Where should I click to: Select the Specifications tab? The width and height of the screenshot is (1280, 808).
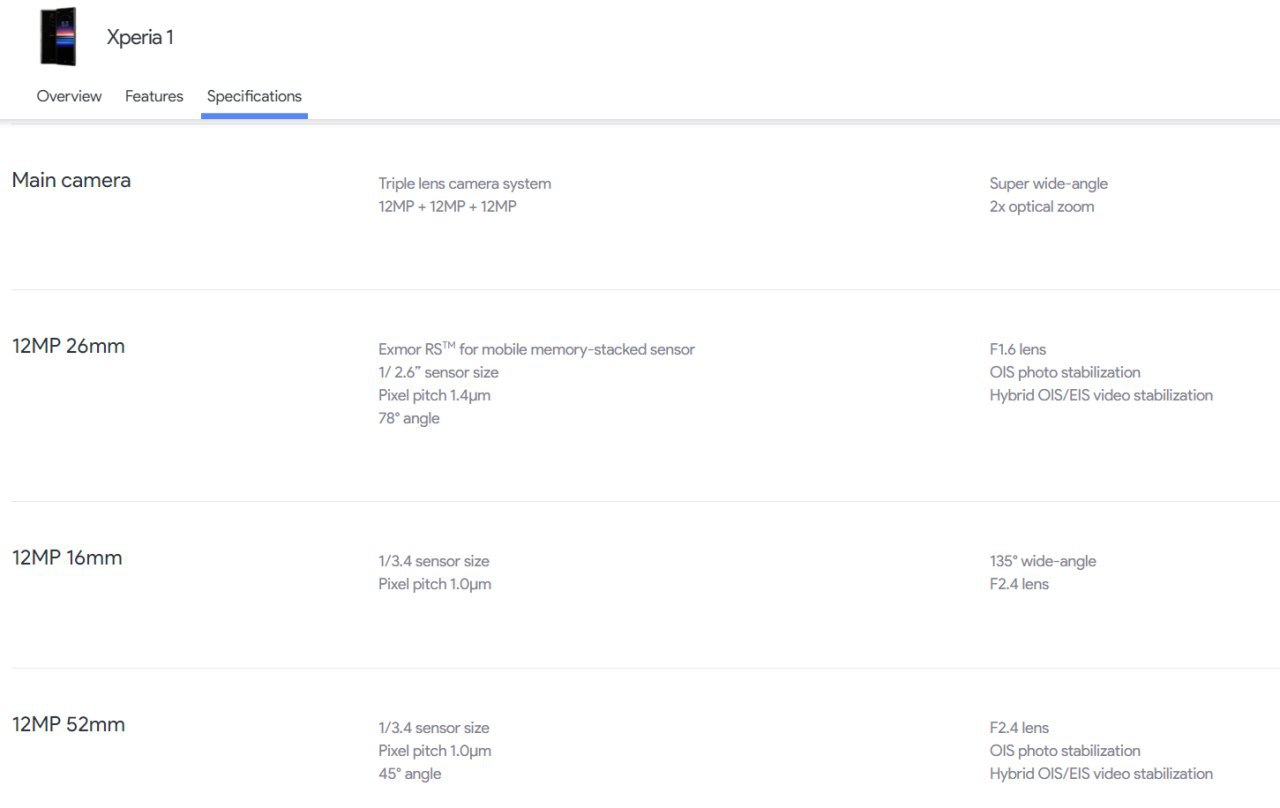coord(254,96)
